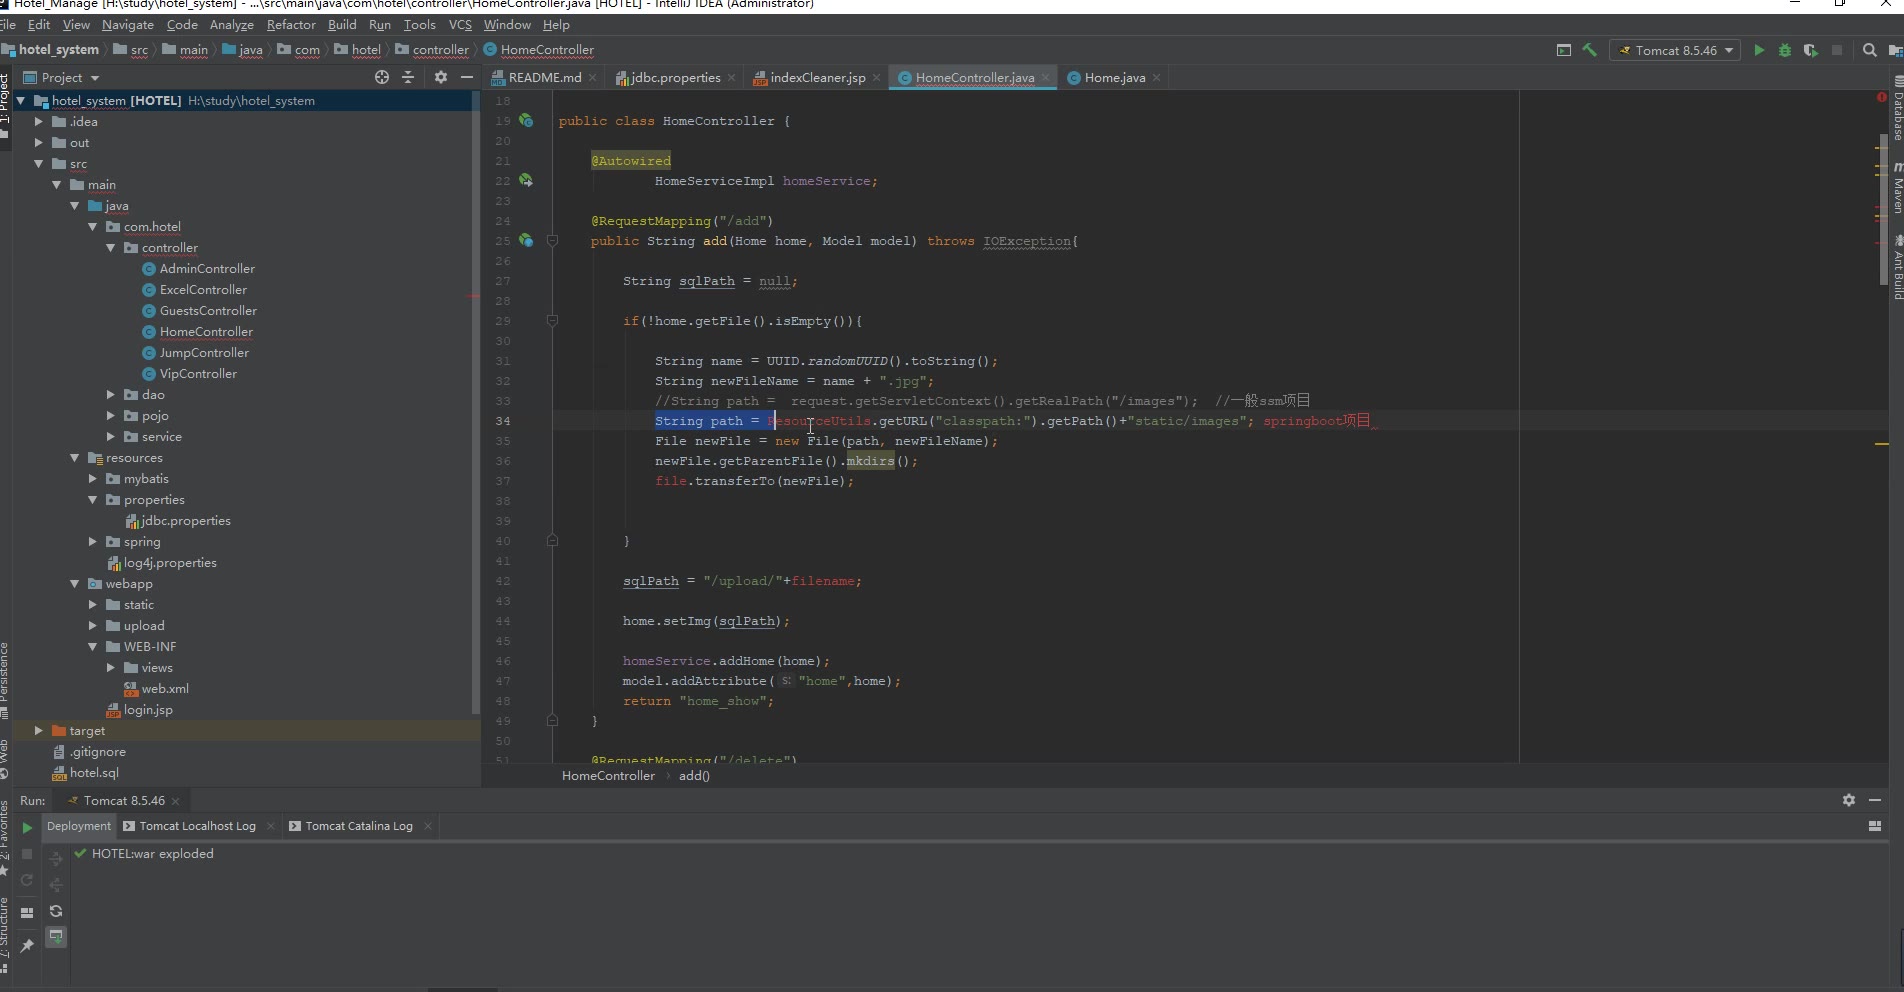
Task: Click the request mapping gutter icon on line 25
Action: [526, 241]
